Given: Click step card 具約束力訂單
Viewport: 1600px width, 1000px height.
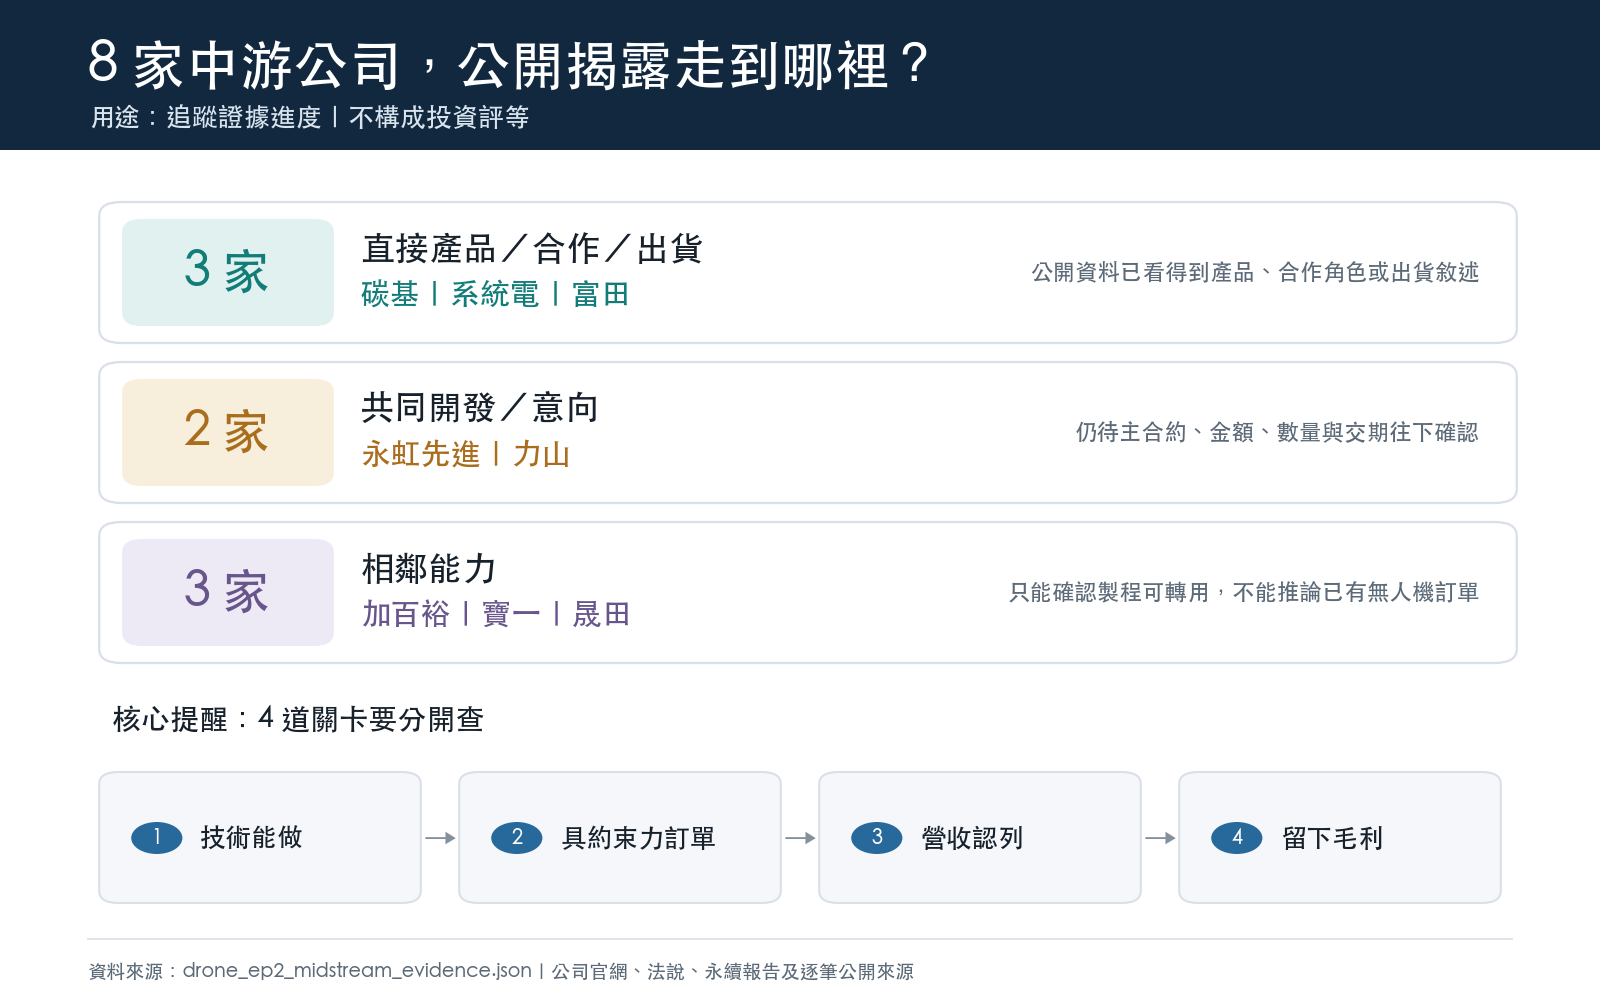Looking at the screenshot, I should (620, 838).
